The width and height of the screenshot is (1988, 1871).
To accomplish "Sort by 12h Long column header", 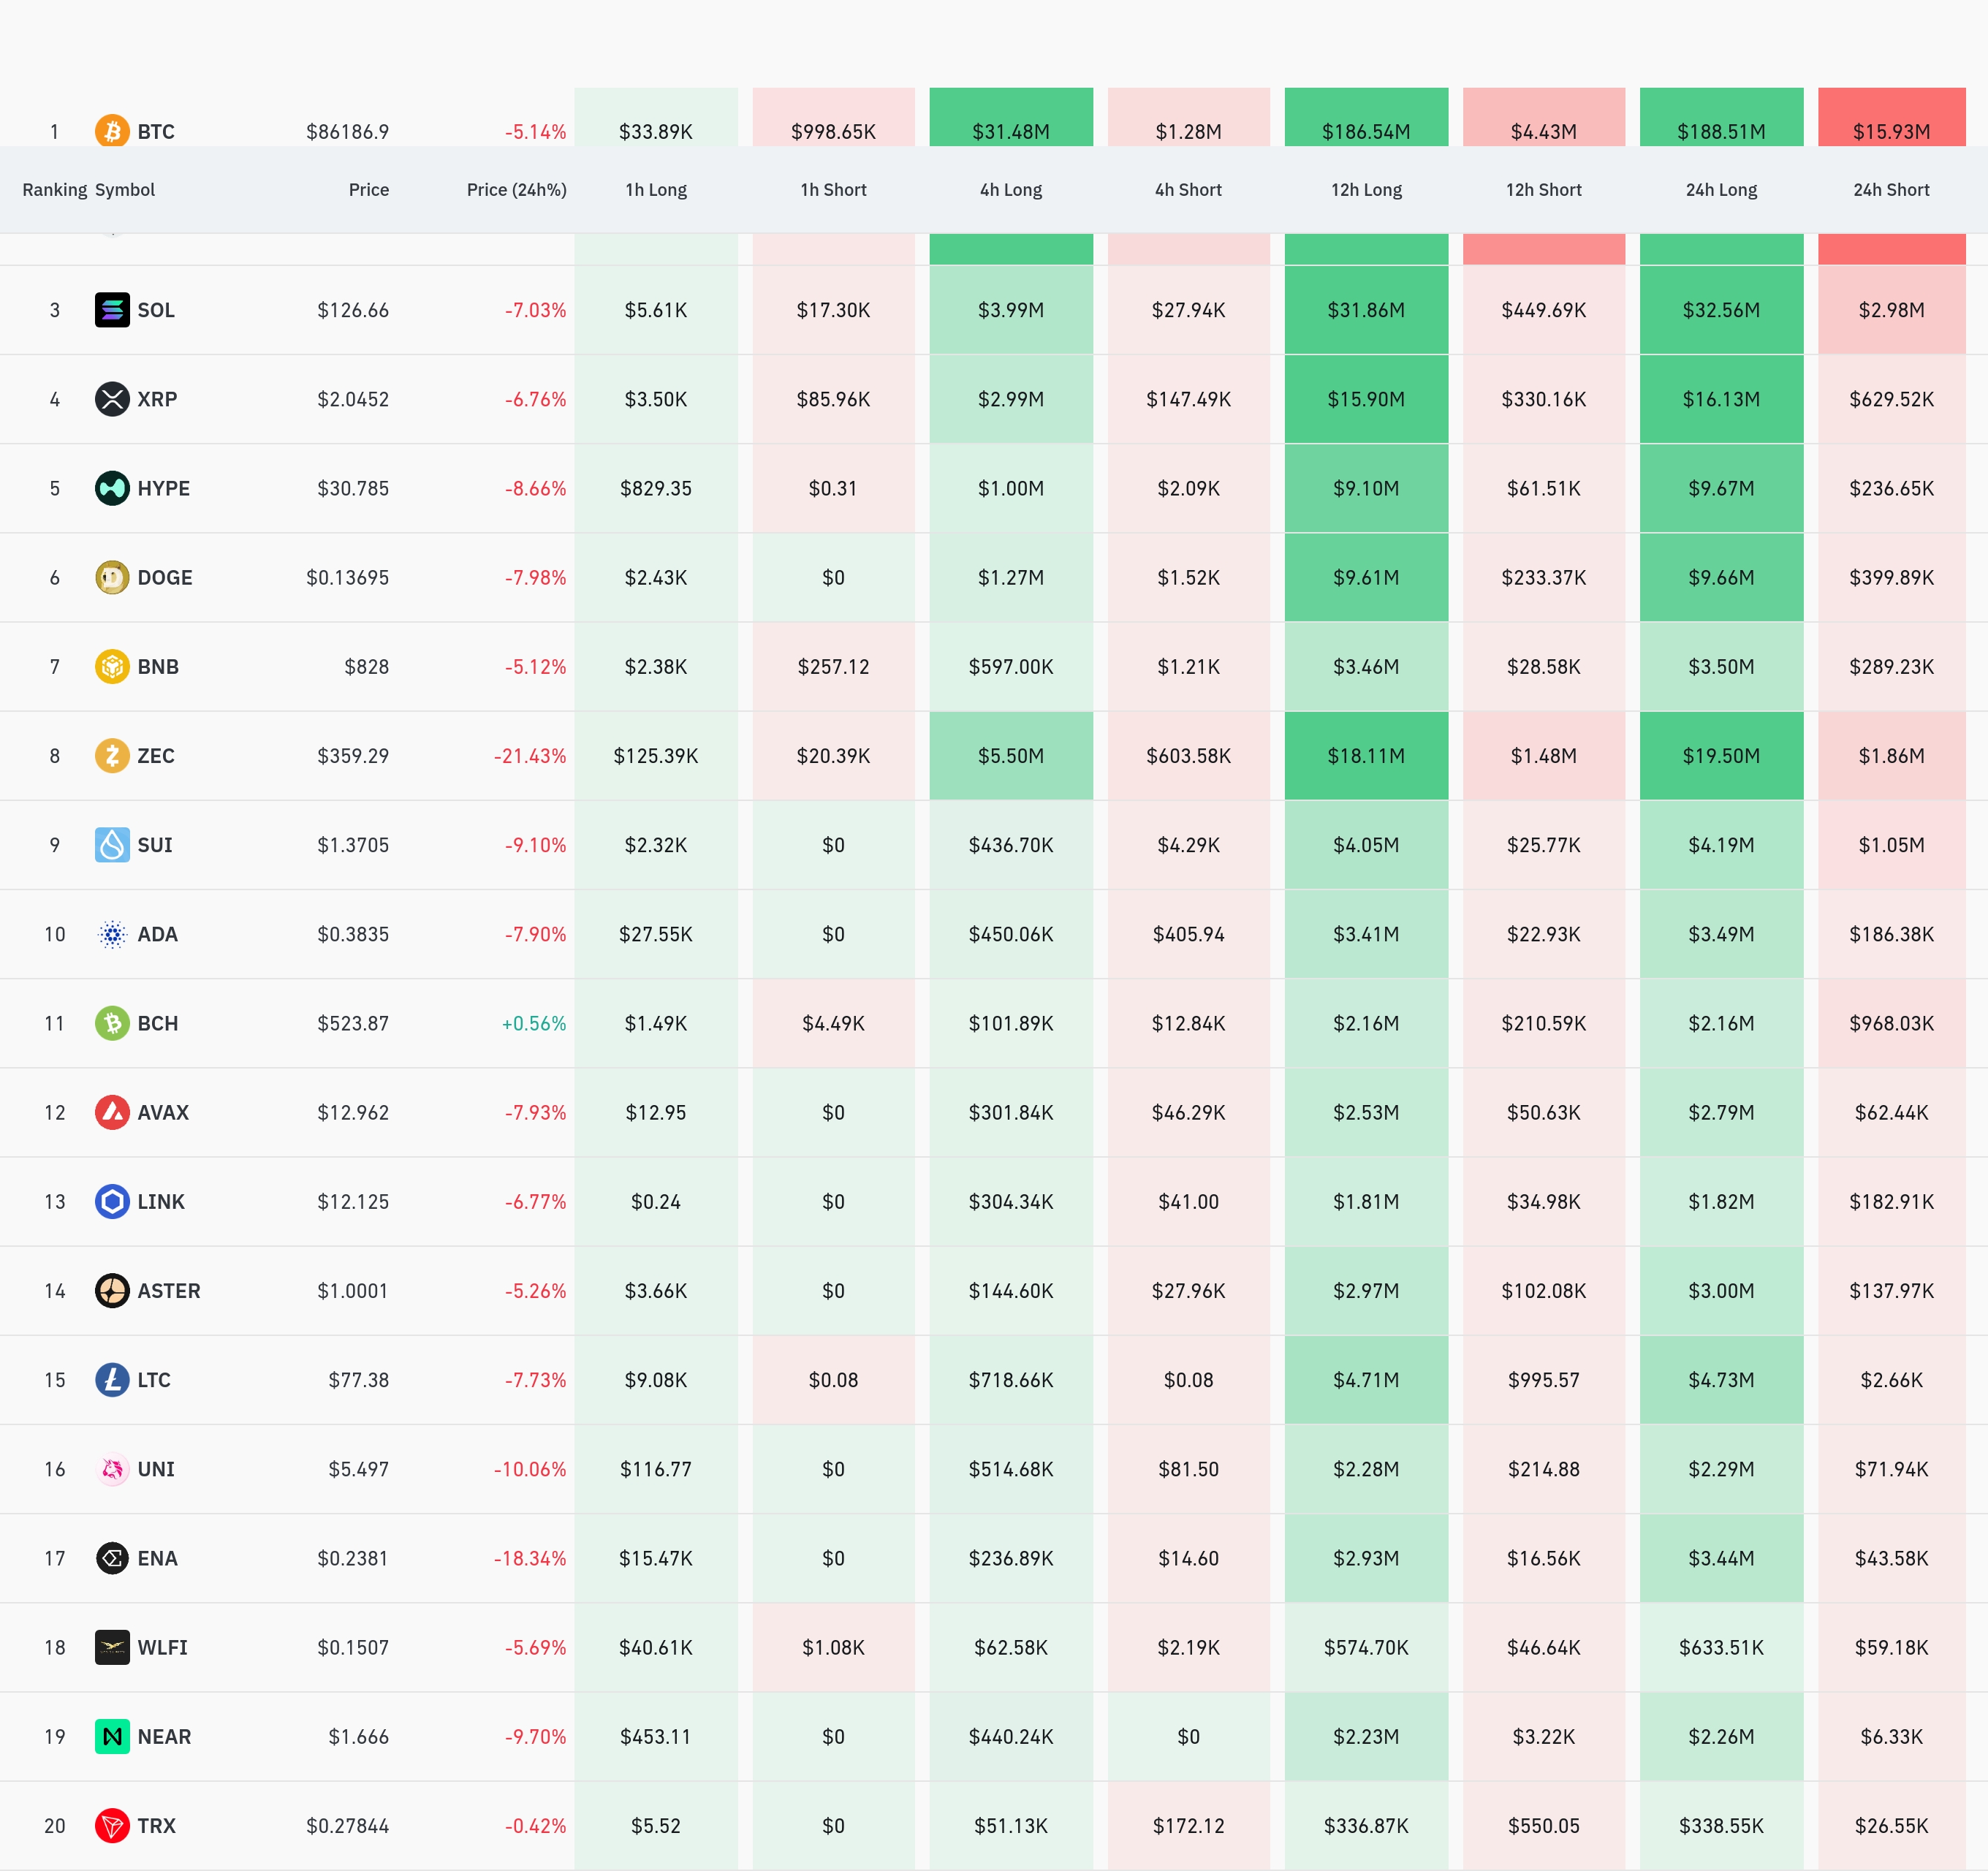I will pyautogui.click(x=1366, y=190).
